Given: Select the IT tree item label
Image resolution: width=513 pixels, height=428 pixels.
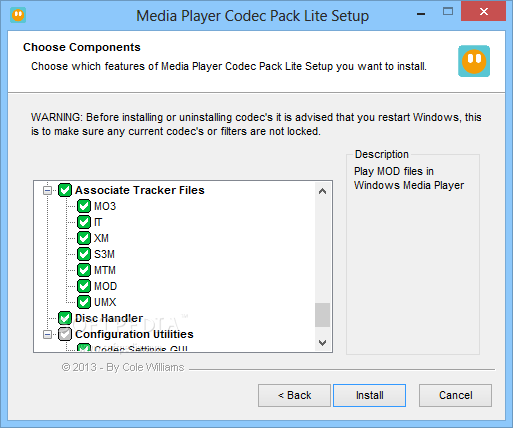Looking at the screenshot, I should [98, 222].
